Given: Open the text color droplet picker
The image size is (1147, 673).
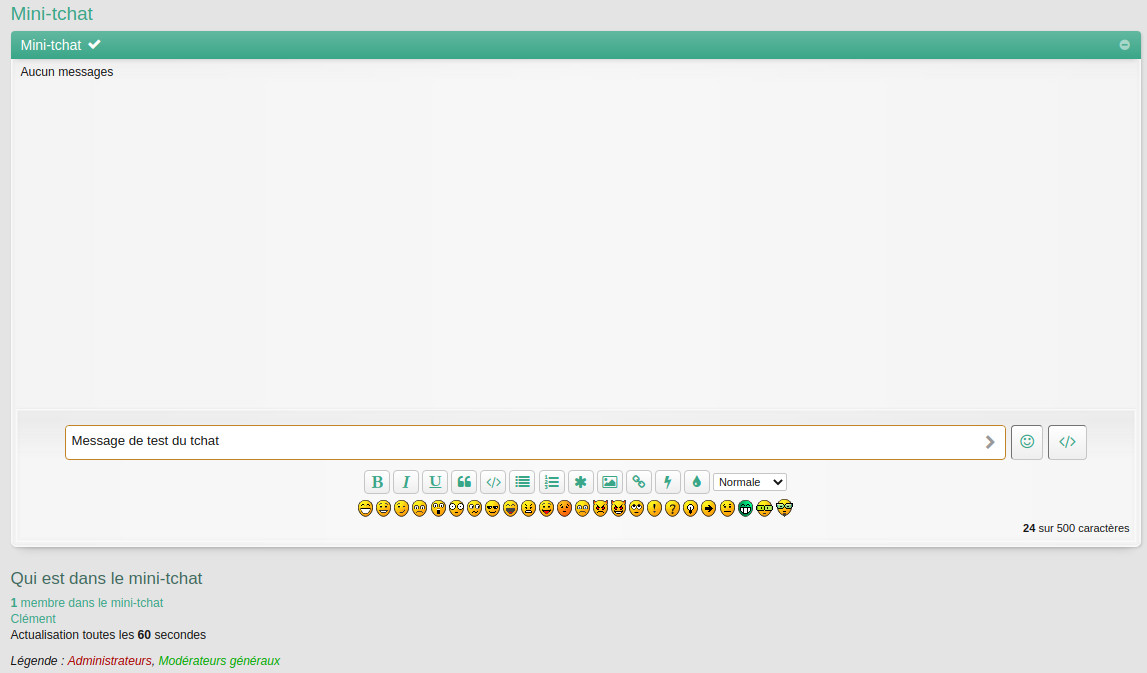Looking at the screenshot, I should [x=697, y=482].
